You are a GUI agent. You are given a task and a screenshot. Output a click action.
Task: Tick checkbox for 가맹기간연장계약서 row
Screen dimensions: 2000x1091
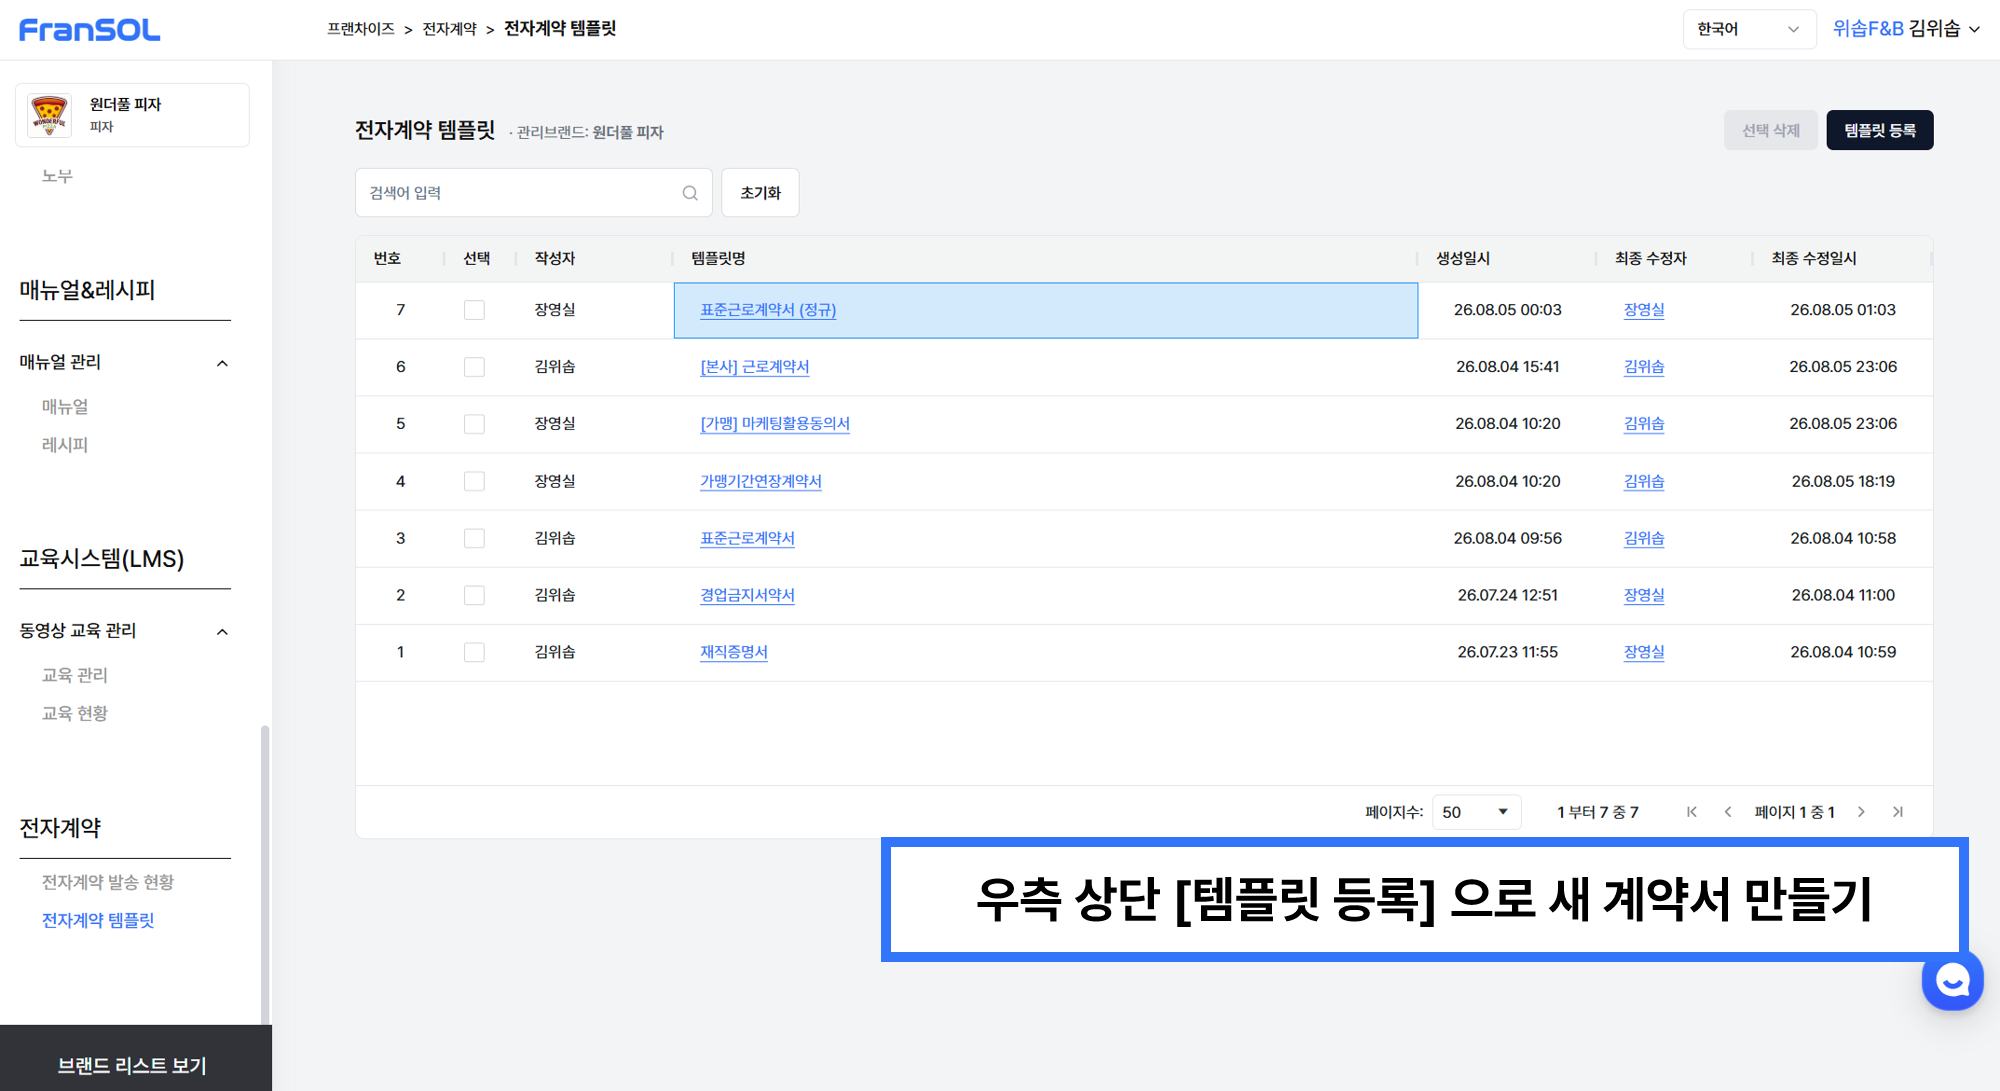coord(474,481)
